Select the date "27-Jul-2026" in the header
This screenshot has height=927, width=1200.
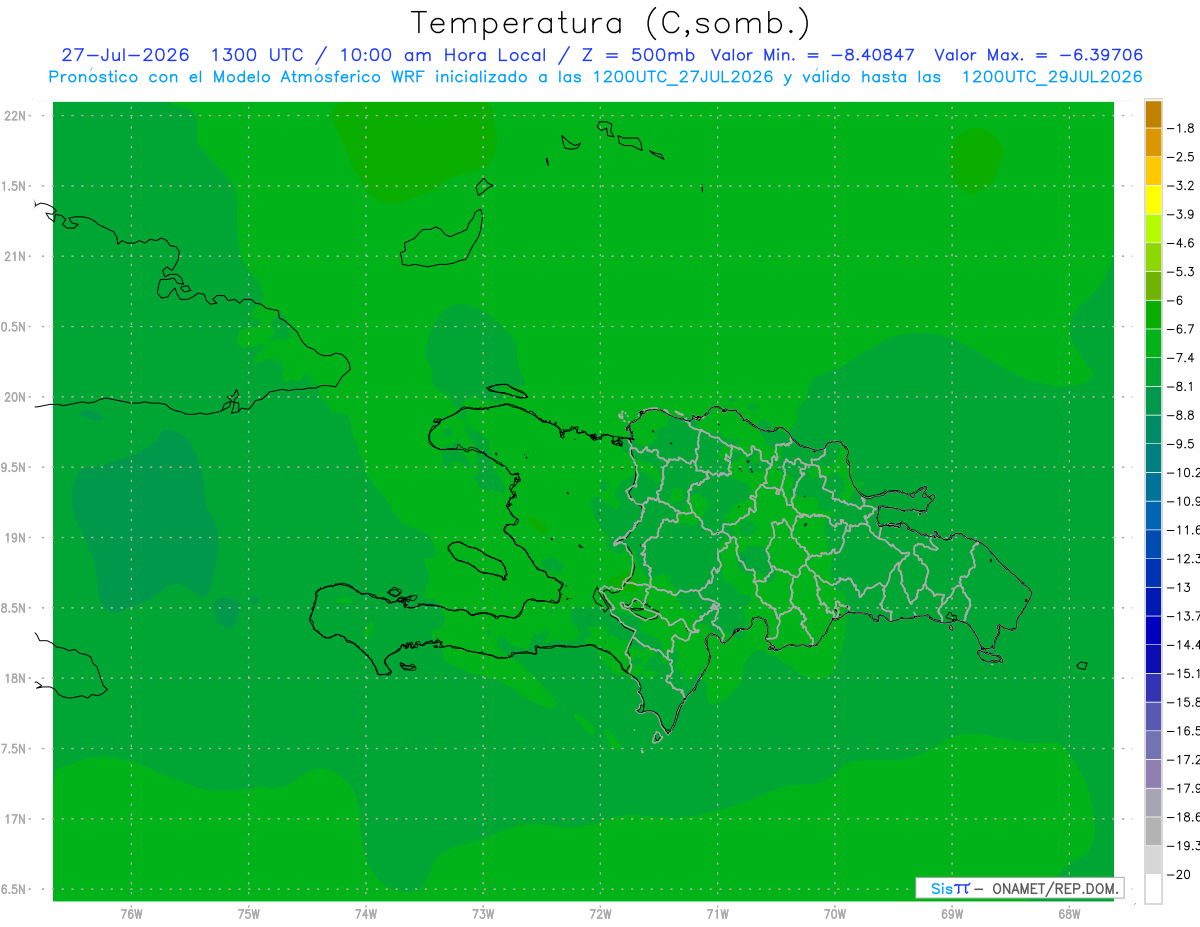click(x=126, y=55)
